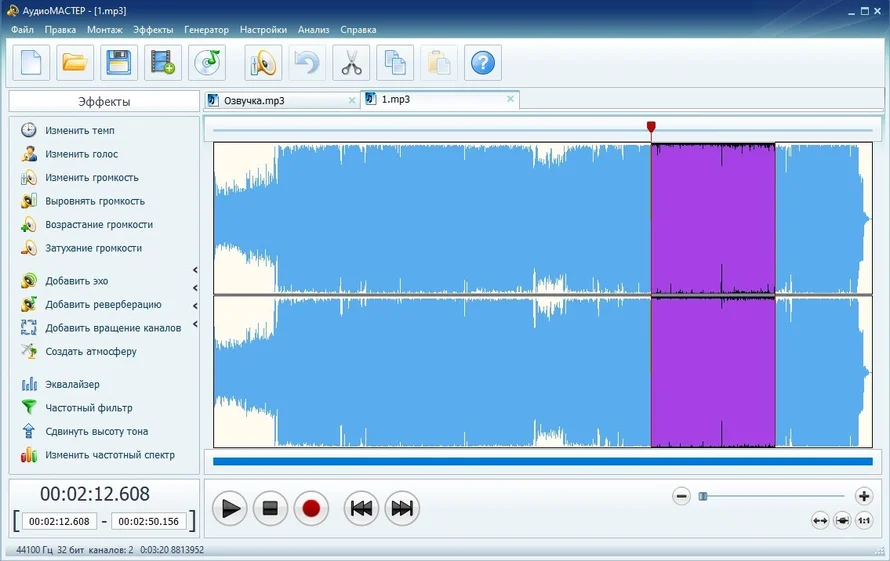
Task: Click the Save floppy disk icon
Action: coord(119,63)
